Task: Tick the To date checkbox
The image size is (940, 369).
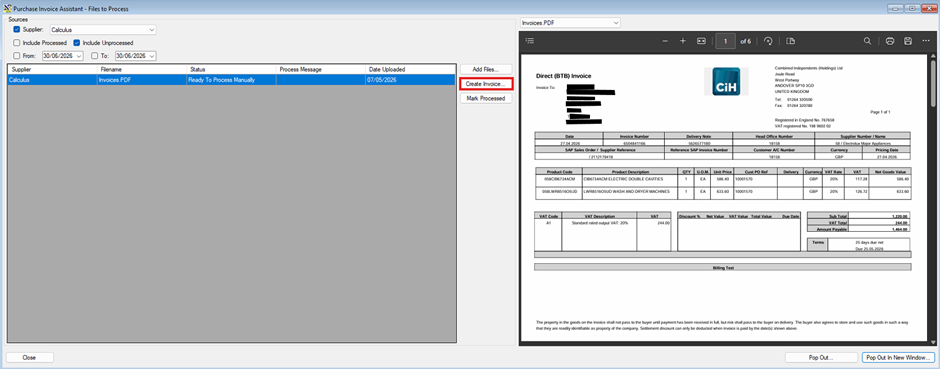Action: pos(95,56)
